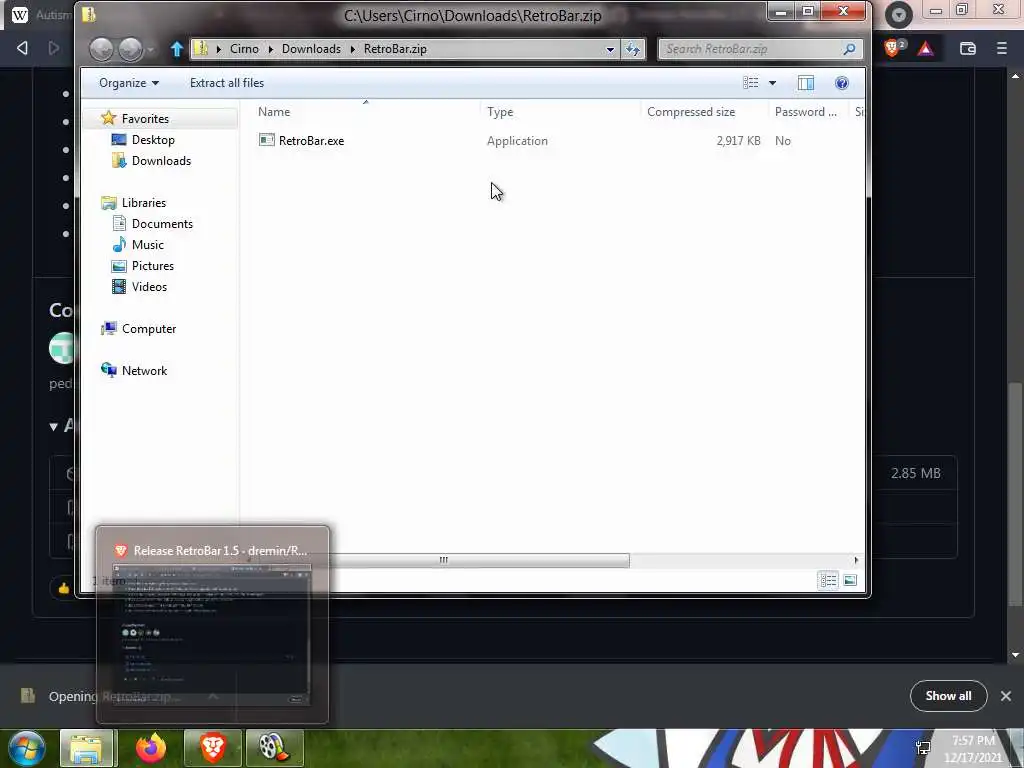Click Brave taskbar icon

(x=212, y=748)
